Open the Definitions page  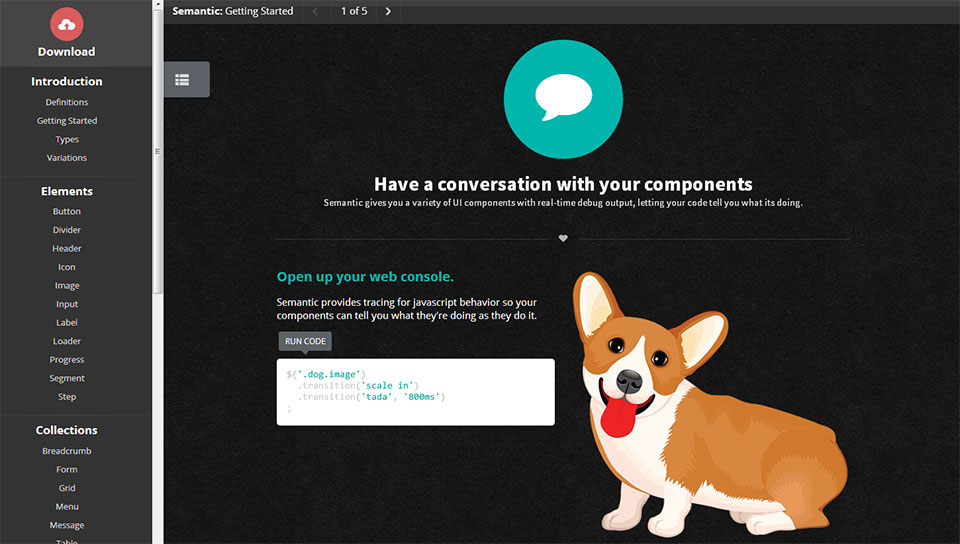tap(67, 102)
